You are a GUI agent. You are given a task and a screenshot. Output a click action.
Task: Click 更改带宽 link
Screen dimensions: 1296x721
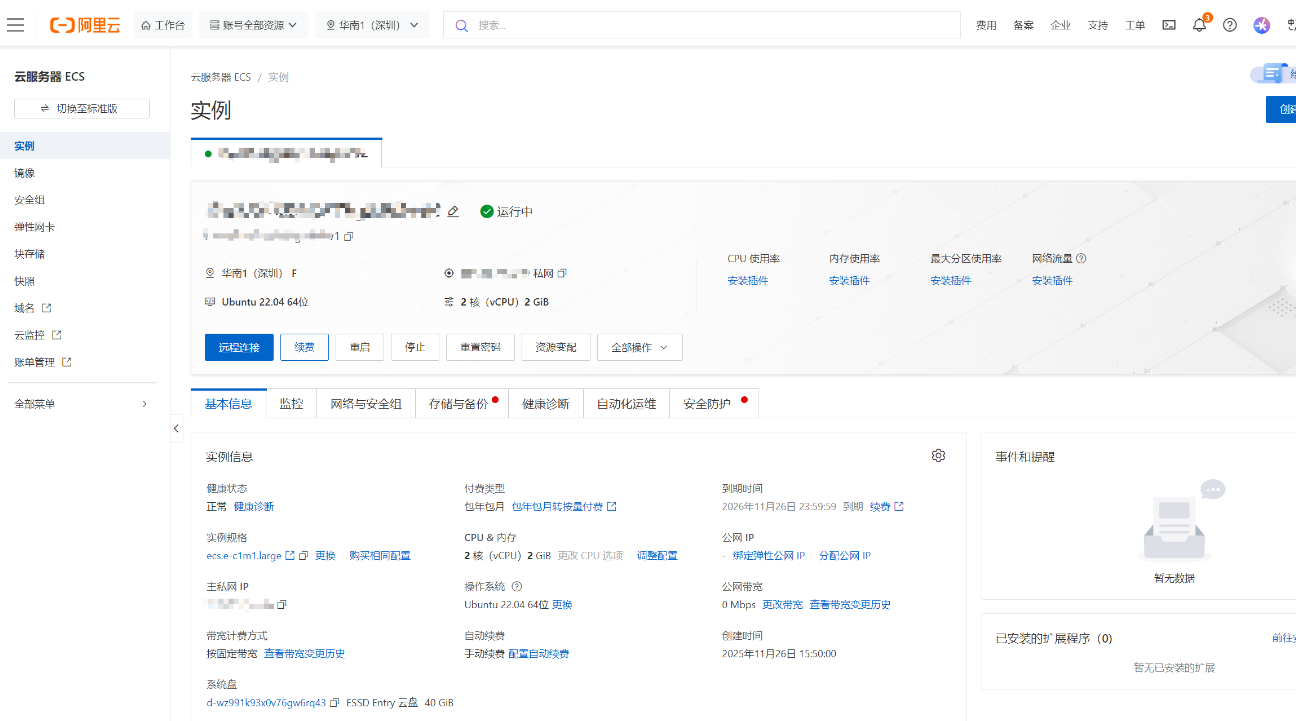pyautogui.click(x=782, y=605)
